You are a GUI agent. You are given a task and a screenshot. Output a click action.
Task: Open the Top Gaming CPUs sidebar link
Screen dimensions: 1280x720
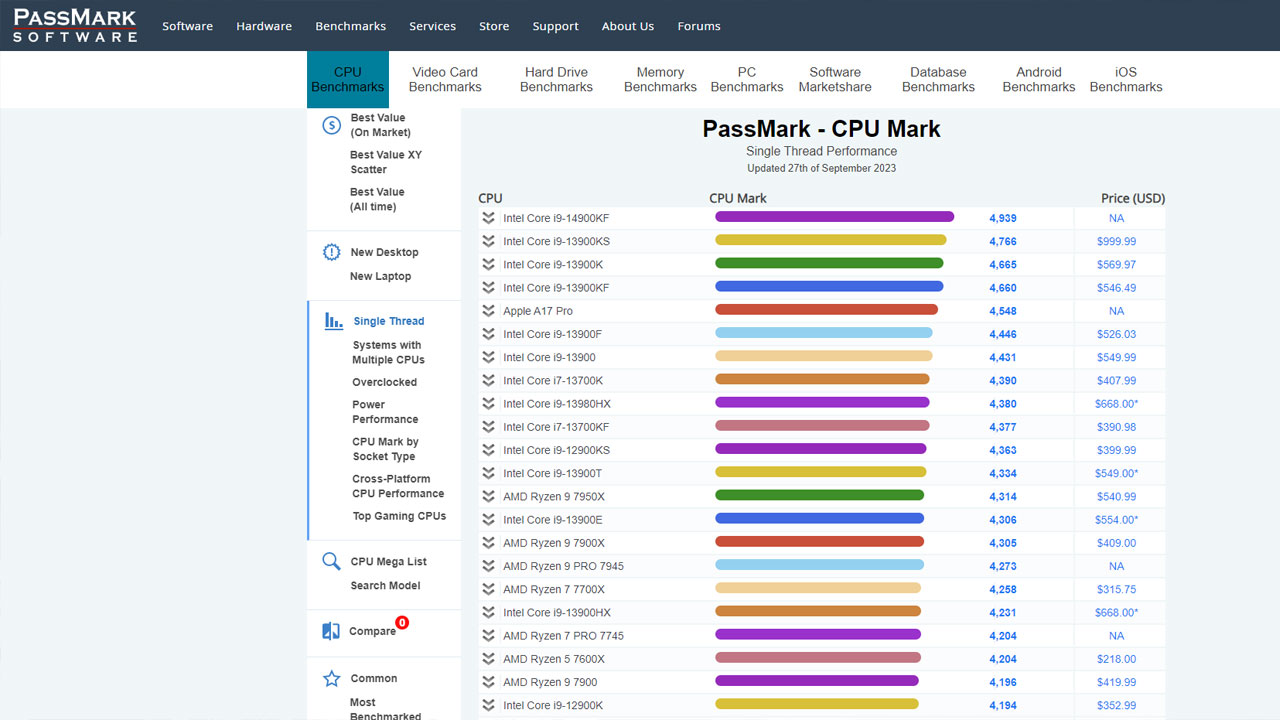point(399,516)
